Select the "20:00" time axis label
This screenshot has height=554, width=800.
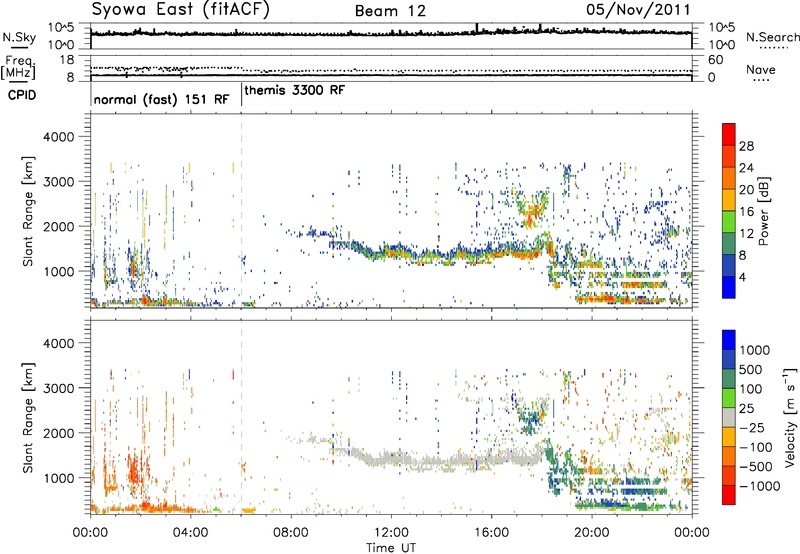click(592, 532)
